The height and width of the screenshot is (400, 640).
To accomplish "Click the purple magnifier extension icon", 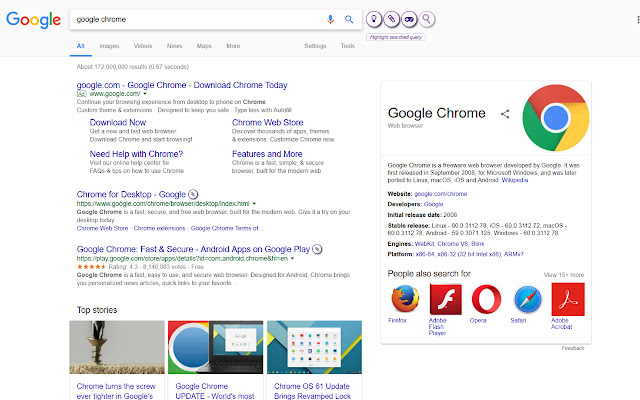I will coord(427,19).
